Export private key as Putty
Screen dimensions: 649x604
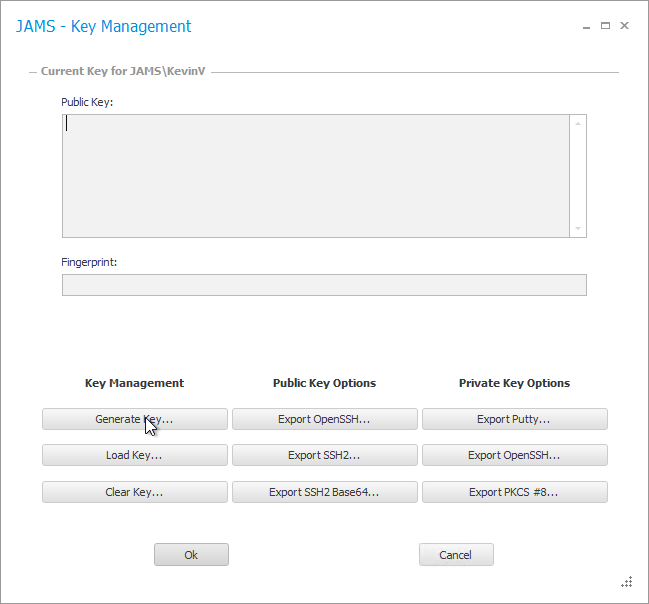[514, 419]
